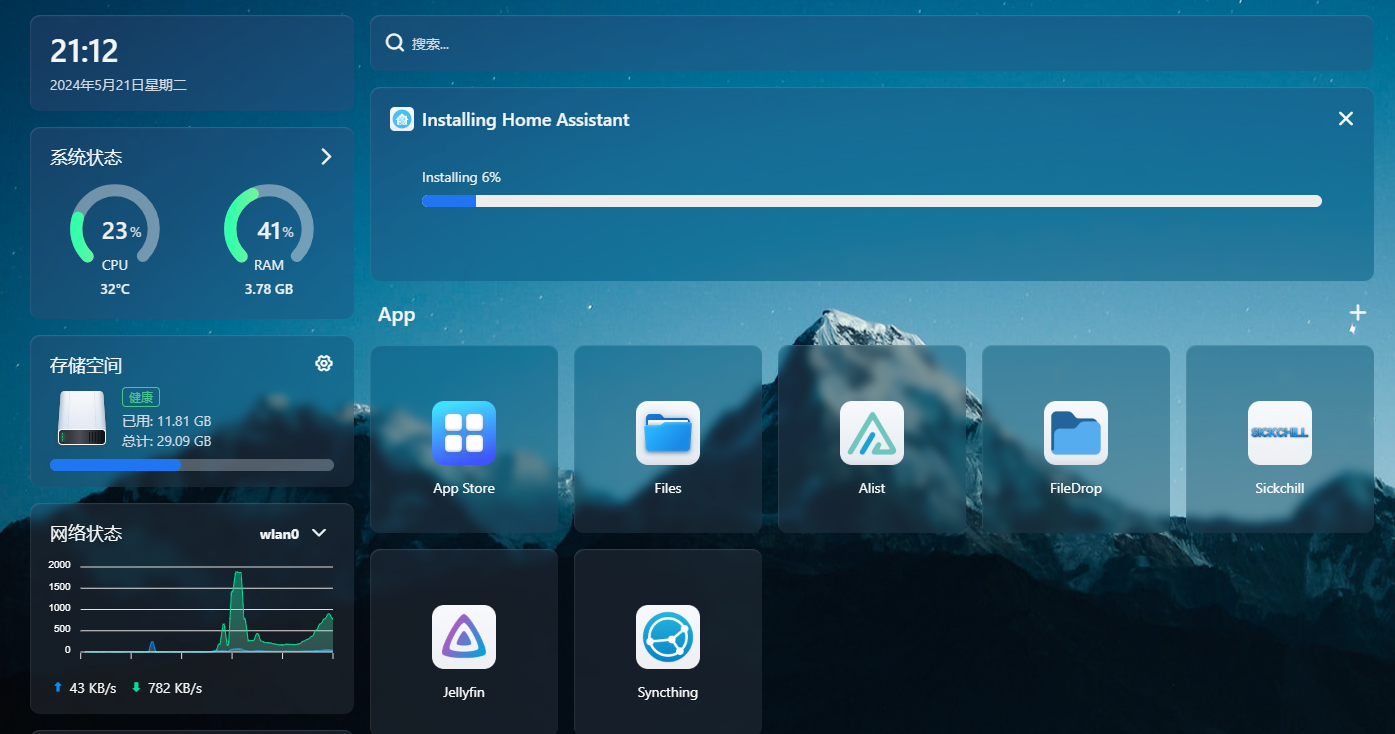The height and width of the screenshot is (734, 1395).
Task: Close the Installing Home Assistant panel
Action: (1346, 119)
